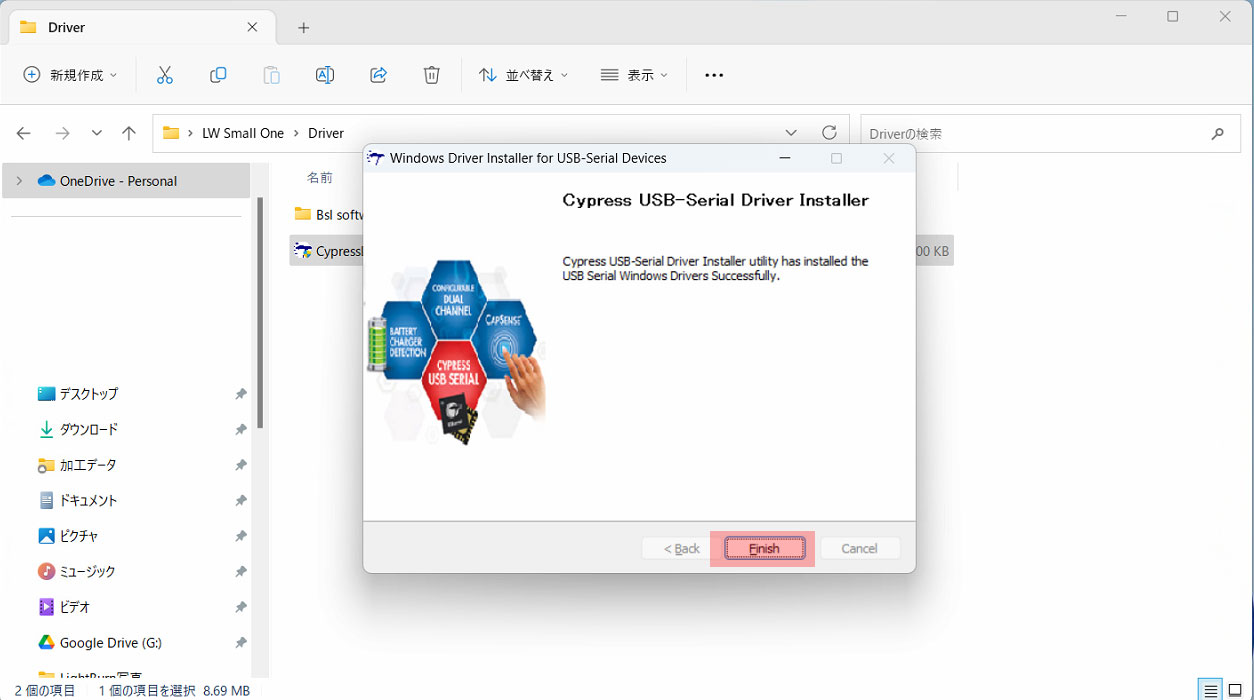
Task: Switch to details view in status bar
Action: coord(1210,690)
